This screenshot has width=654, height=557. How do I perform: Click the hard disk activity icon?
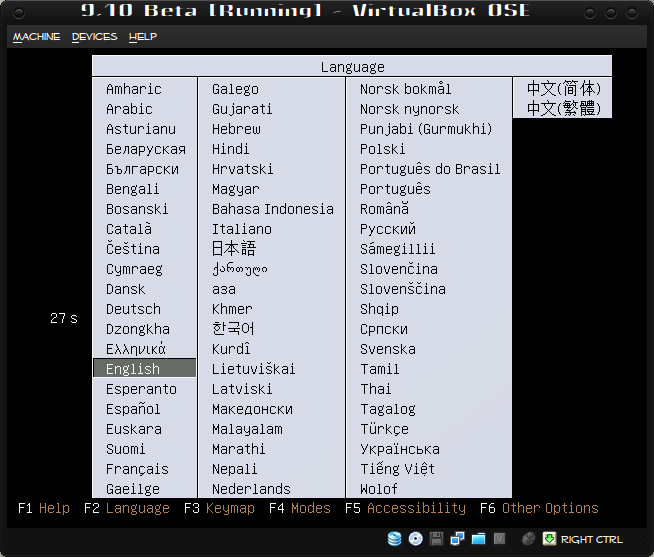pos(394,539)
